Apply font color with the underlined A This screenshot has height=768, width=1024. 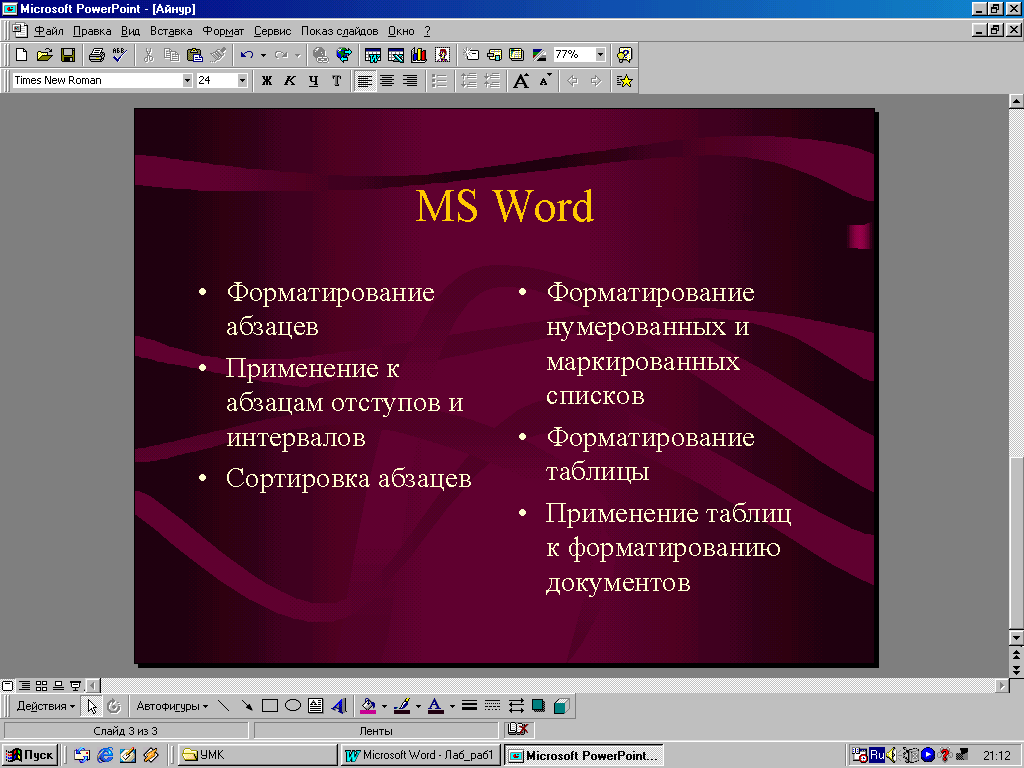(x=436, y=706)
